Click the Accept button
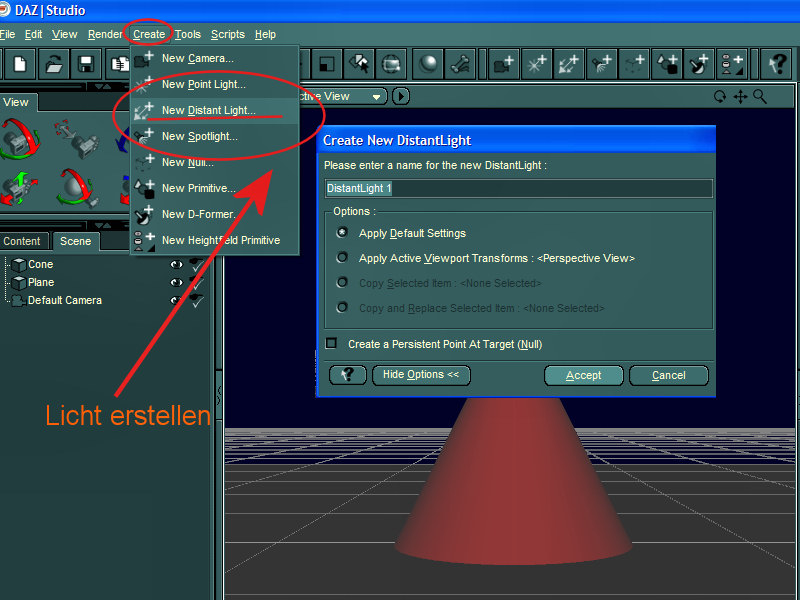The width and height of the screenshot is (800, 600). (583, 376)
